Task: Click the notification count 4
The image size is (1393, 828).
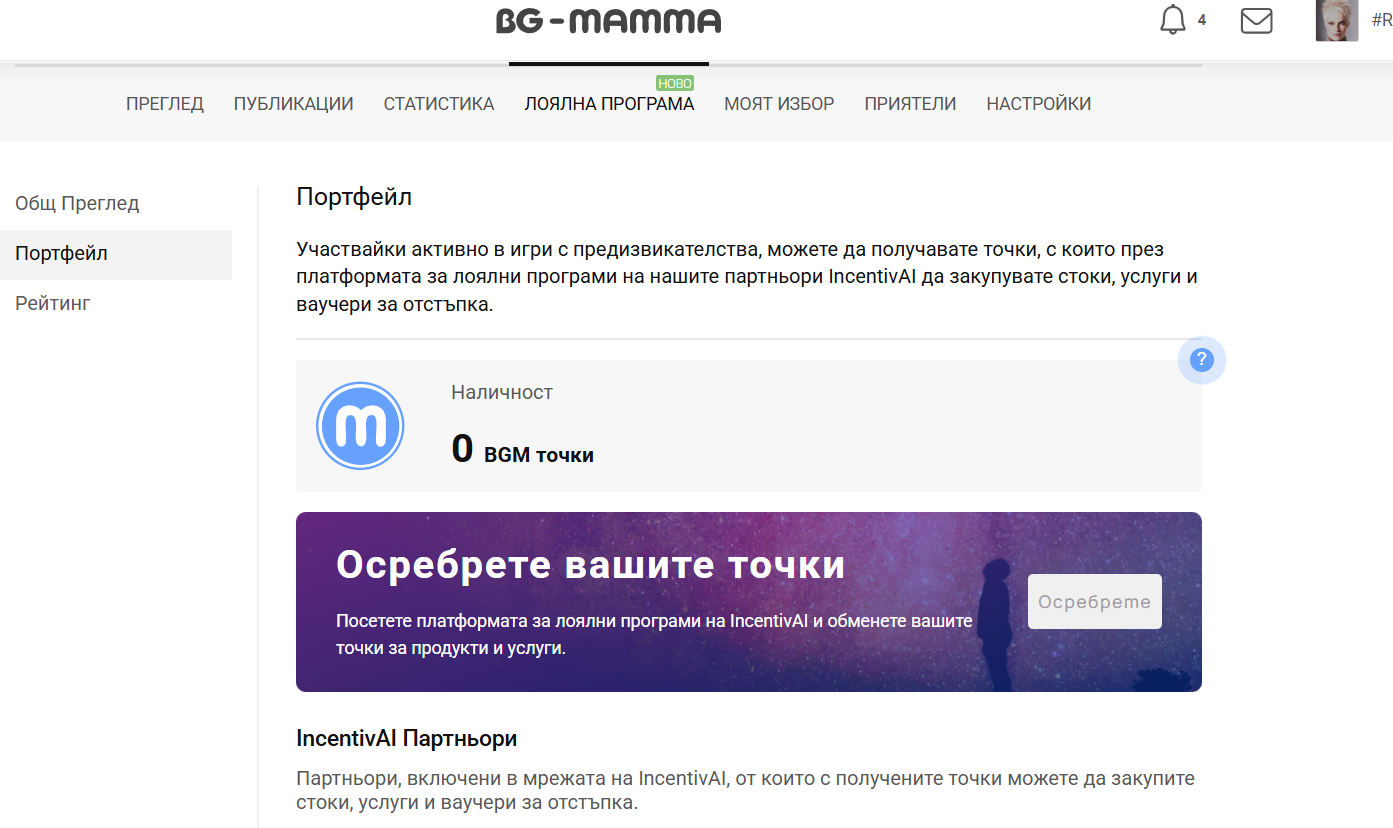Action: pos(1202,20)
